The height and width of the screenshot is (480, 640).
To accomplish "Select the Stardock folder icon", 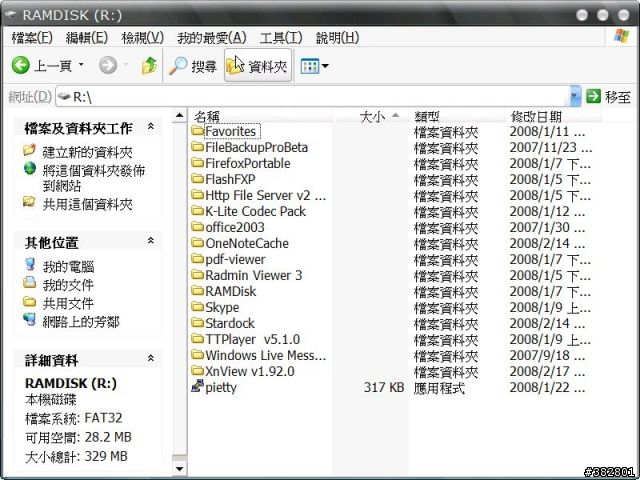I will pos(198,323).
